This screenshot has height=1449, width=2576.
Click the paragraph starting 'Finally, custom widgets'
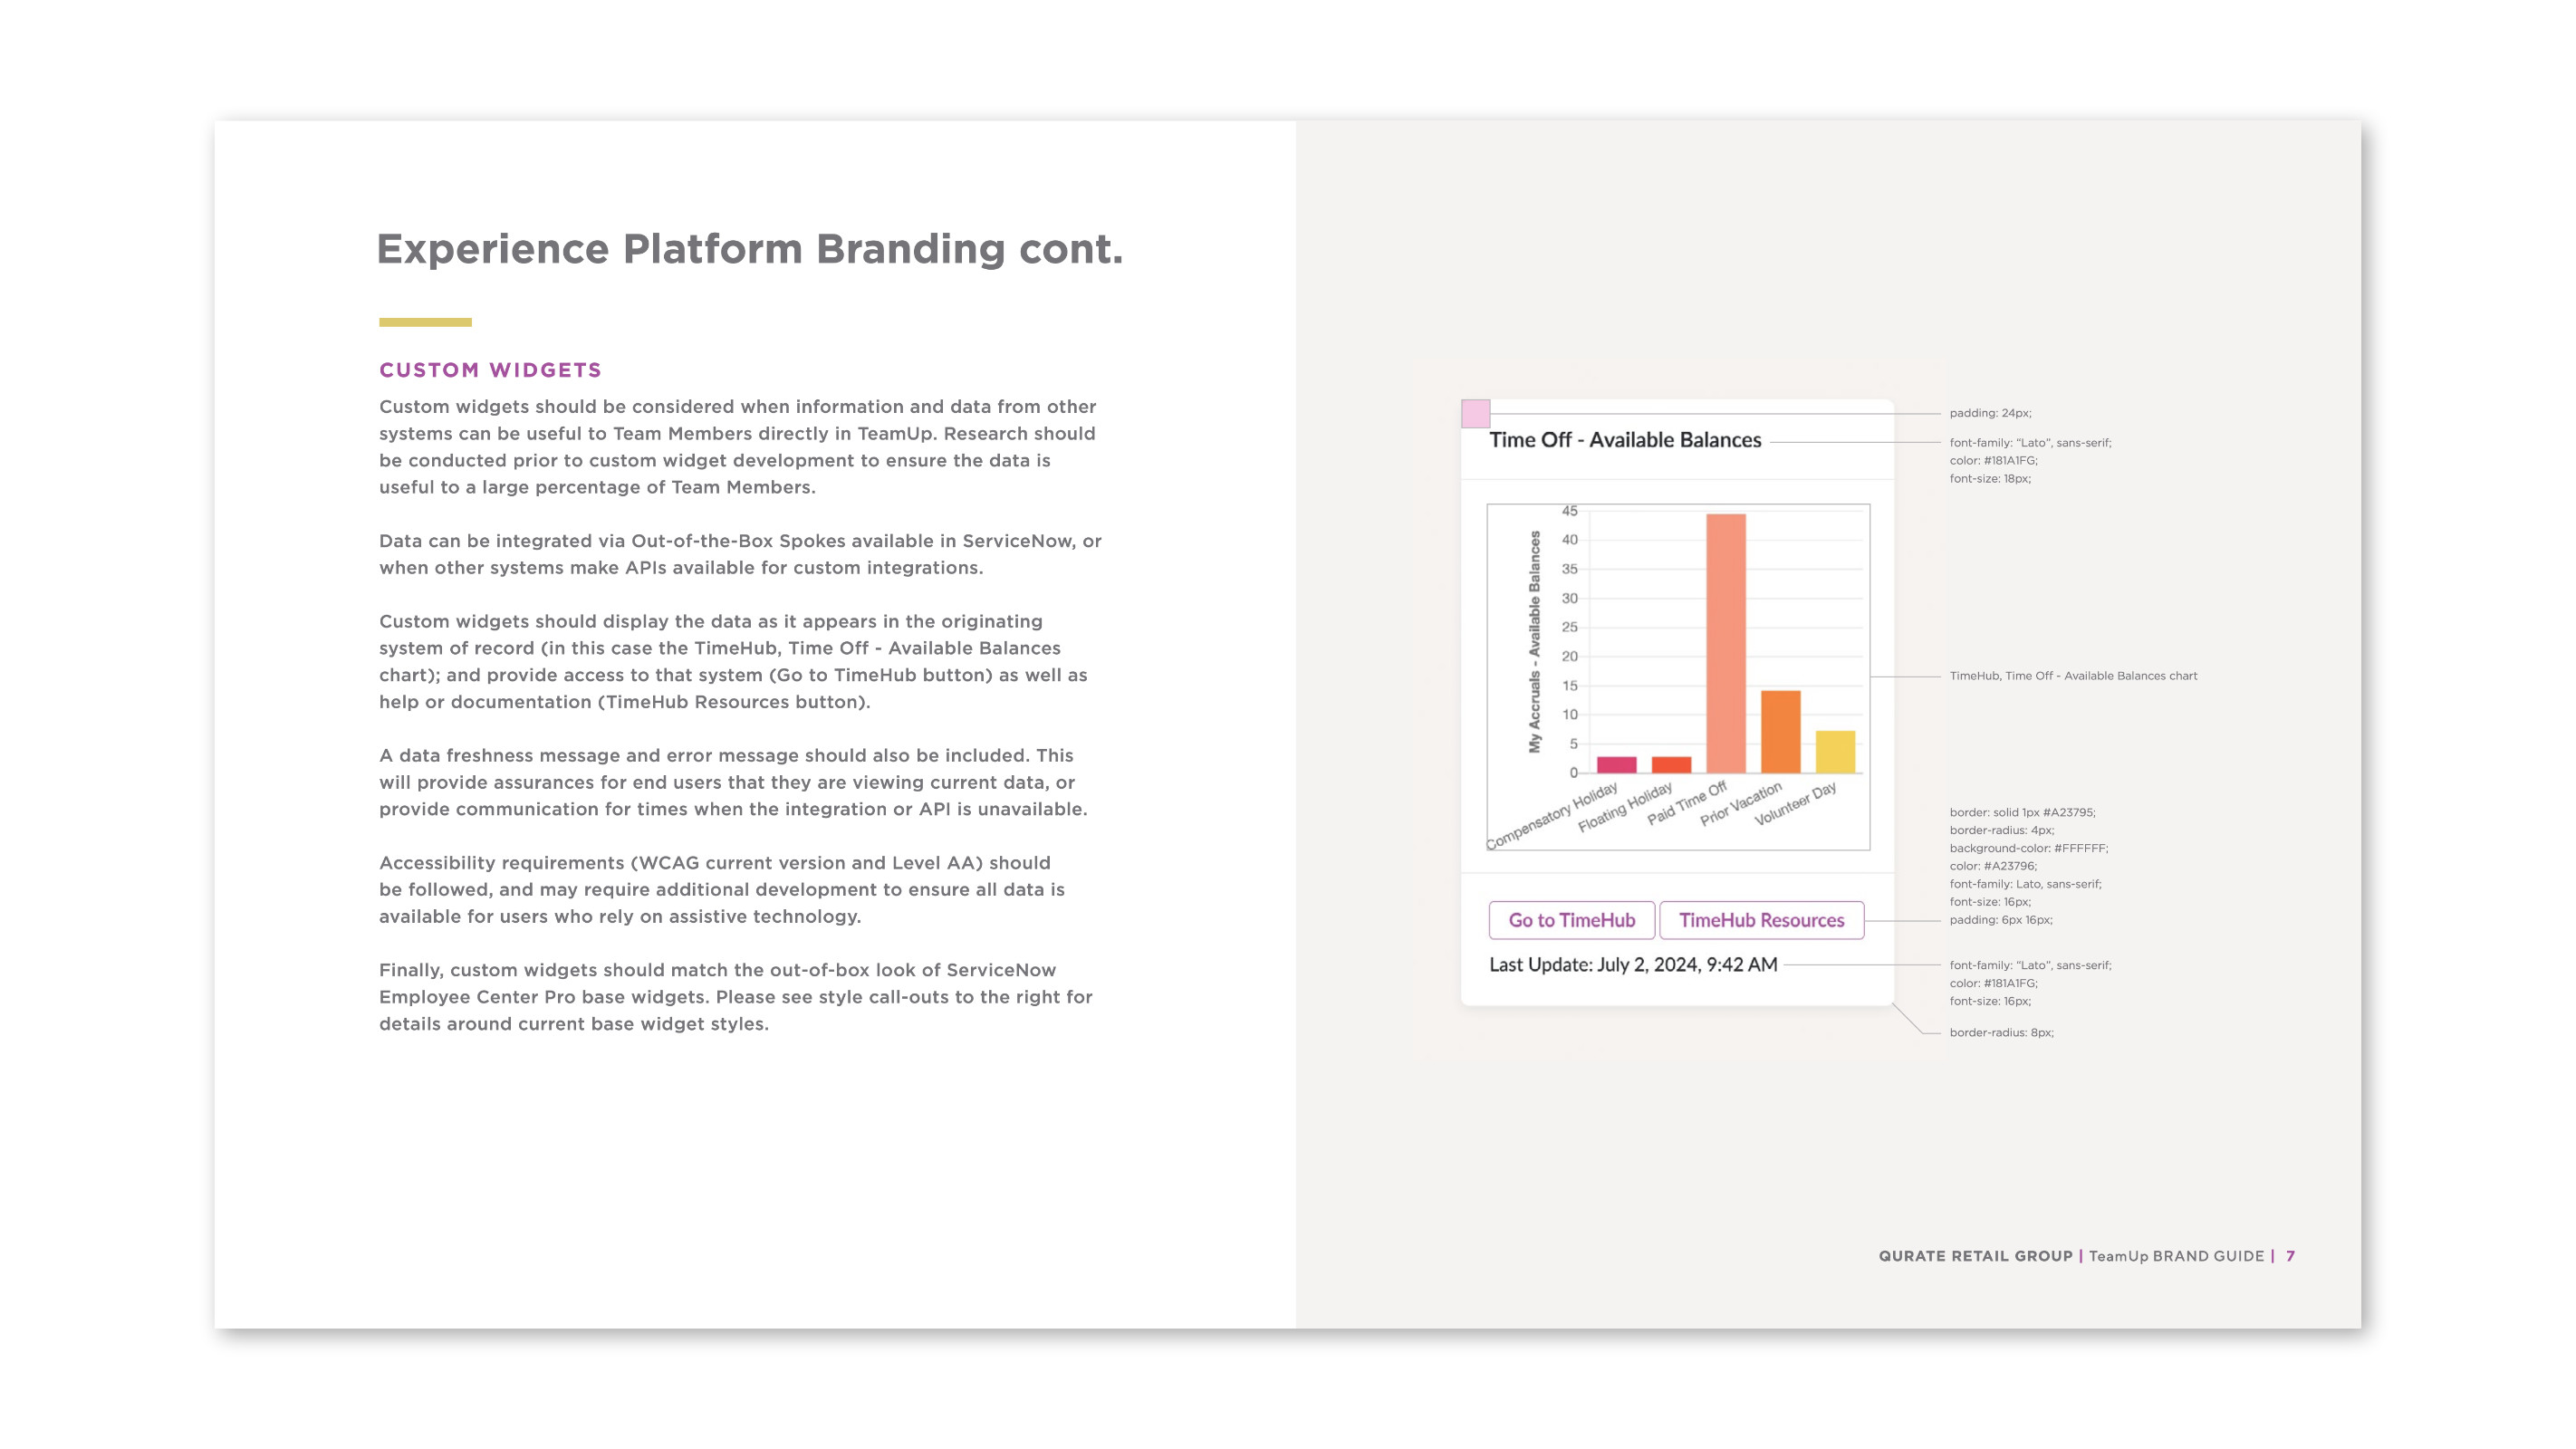(x=736, y=997)
